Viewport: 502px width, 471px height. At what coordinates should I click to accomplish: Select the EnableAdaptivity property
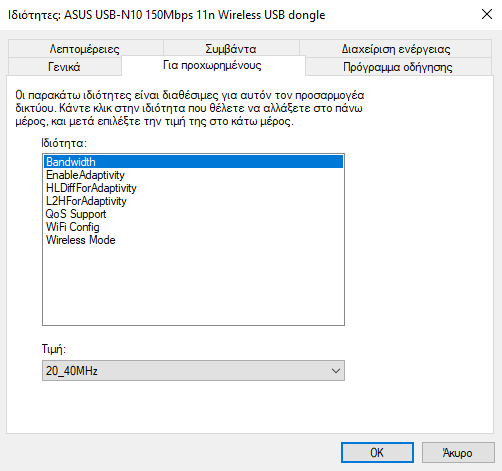click(x=193, y=175)
